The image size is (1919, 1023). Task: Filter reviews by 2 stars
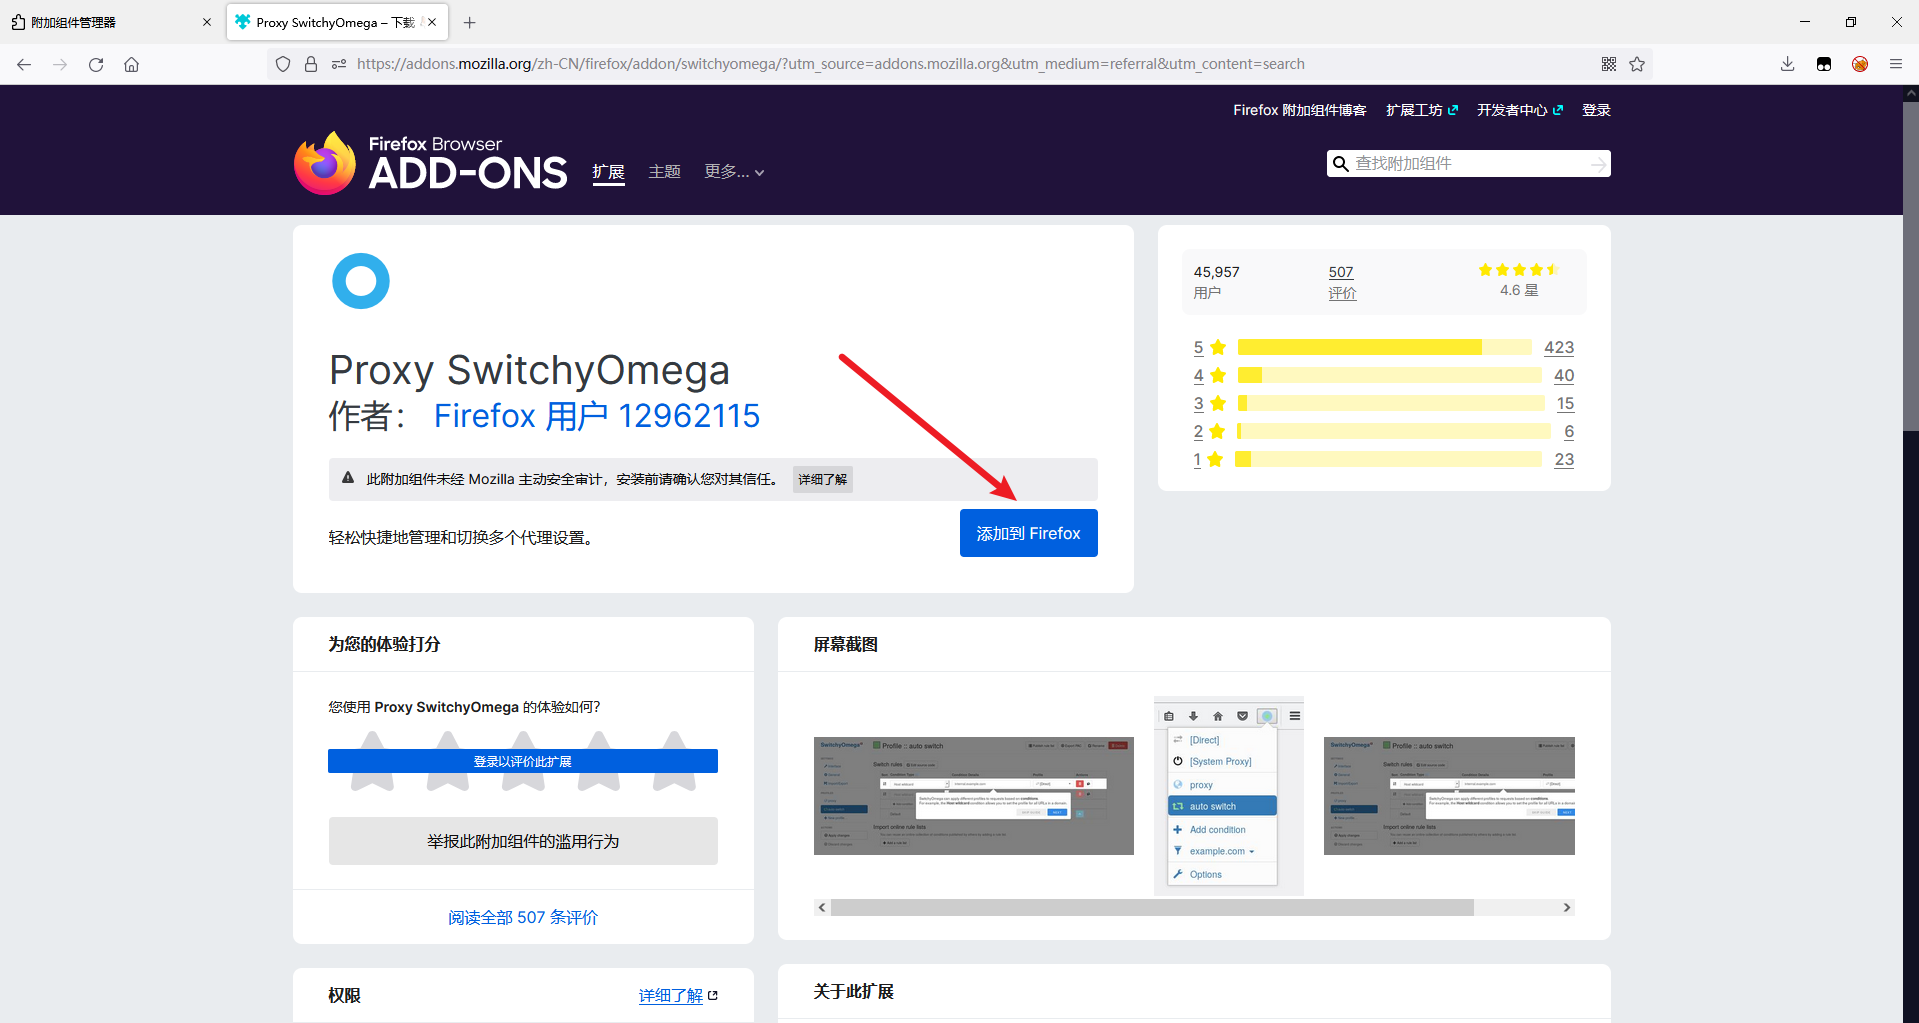click(1209, 431)
